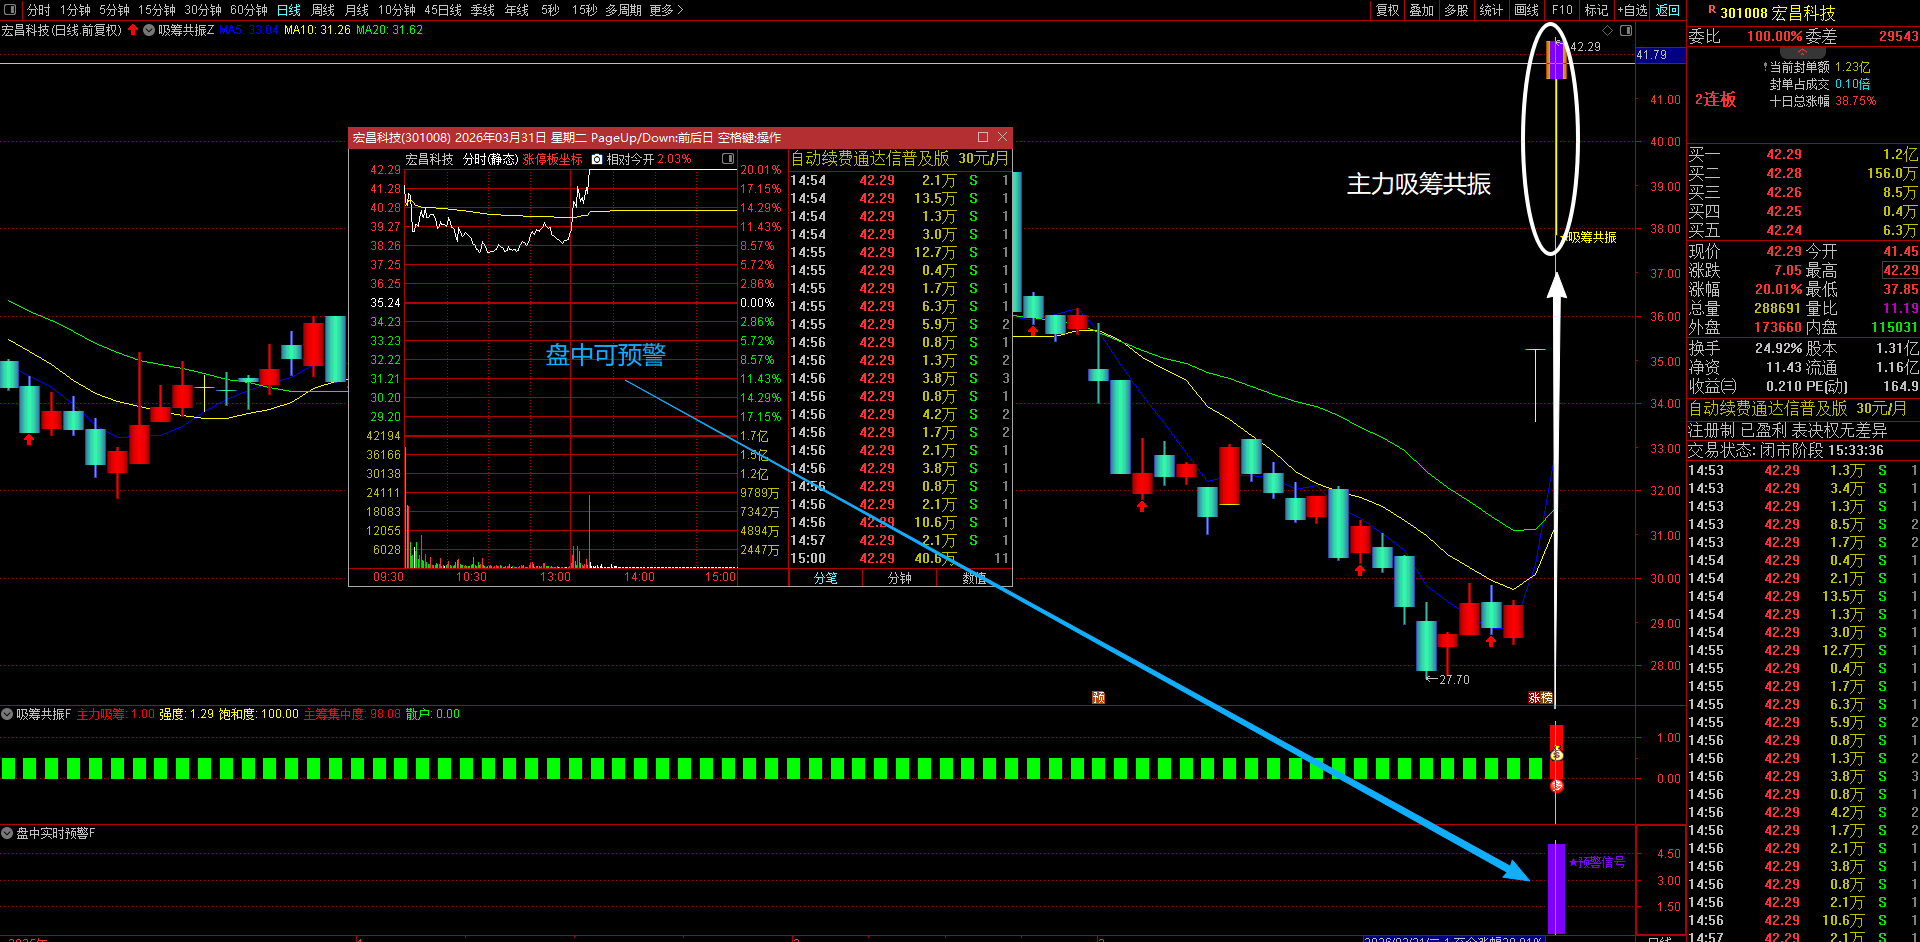
Task: Click the 买一 42.29 order row
Action: tap(1803, 154)
